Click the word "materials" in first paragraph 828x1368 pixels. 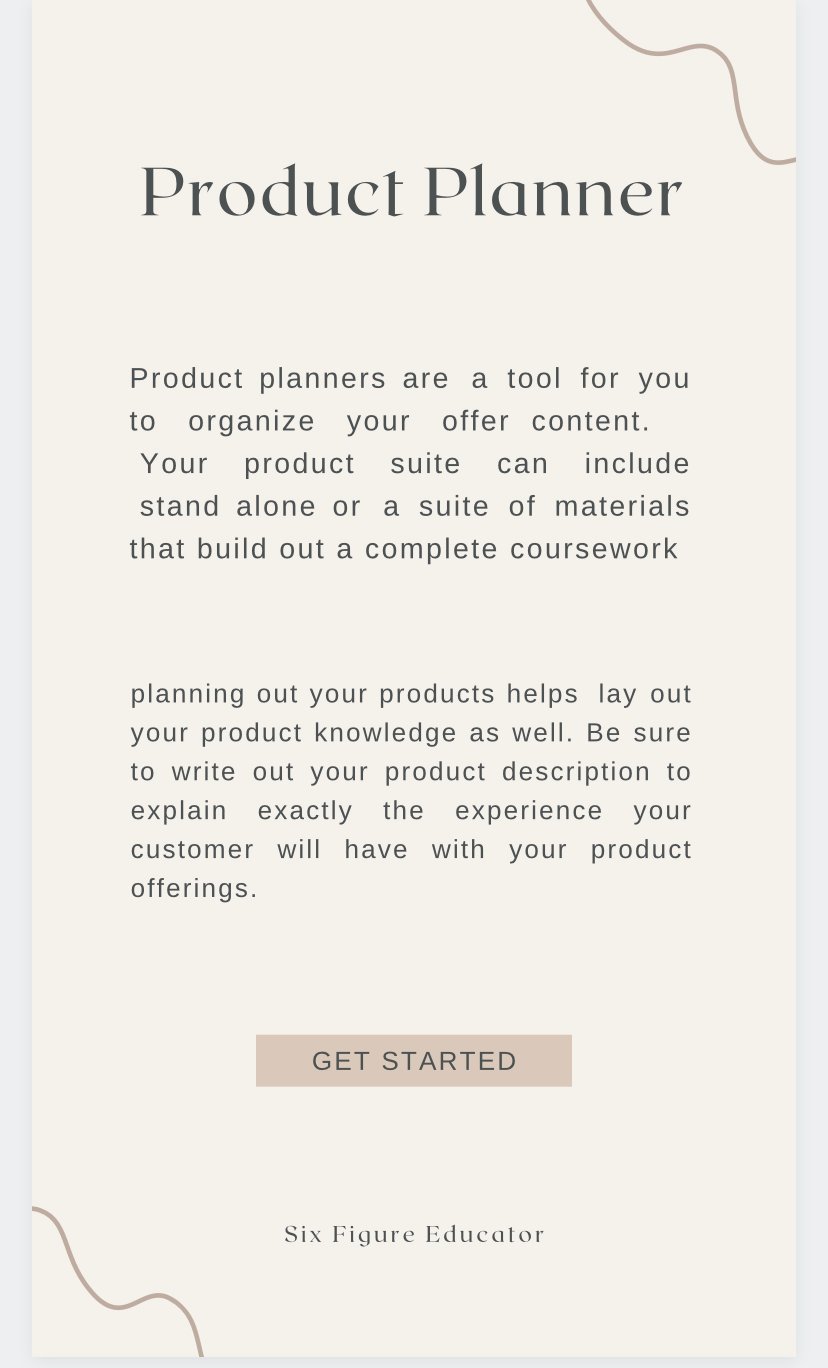click(x=622, y=507)
